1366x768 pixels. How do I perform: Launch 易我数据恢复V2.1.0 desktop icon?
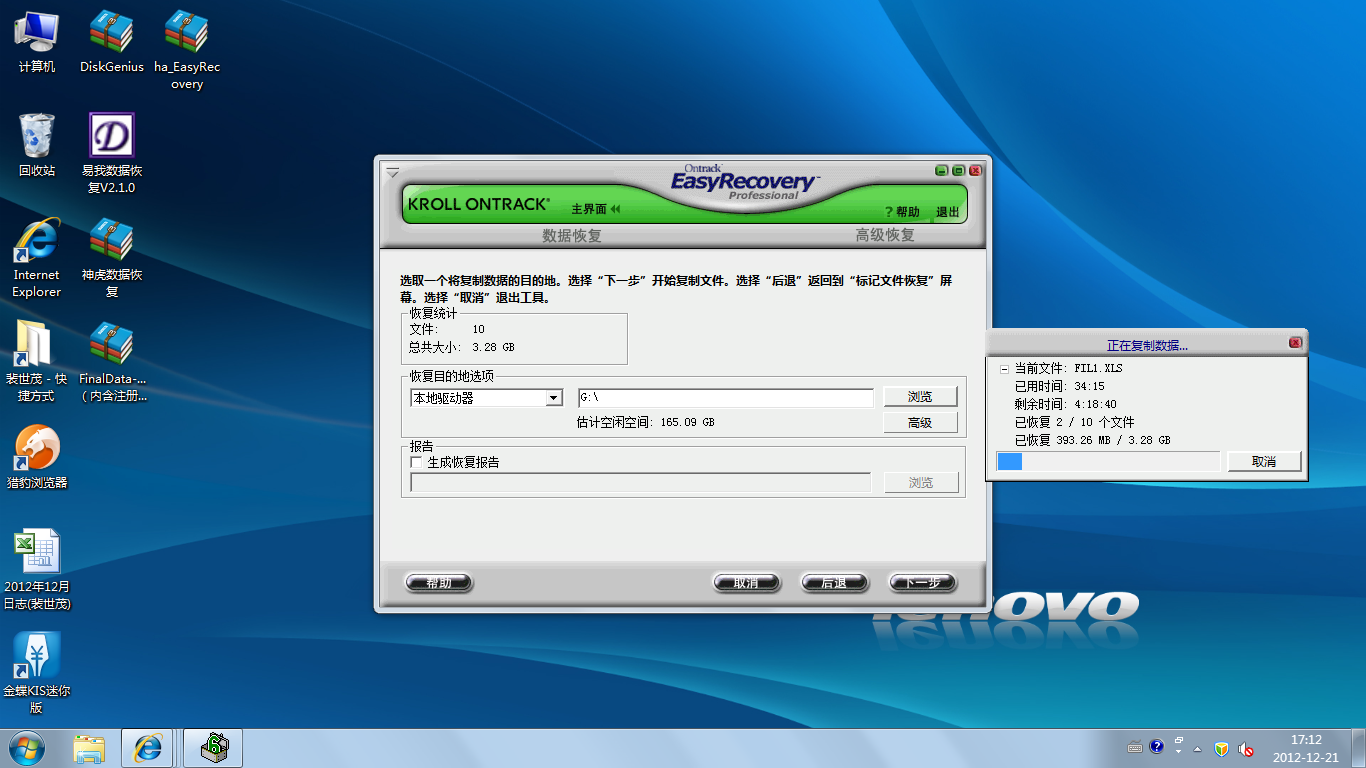(x=111, y=153)
